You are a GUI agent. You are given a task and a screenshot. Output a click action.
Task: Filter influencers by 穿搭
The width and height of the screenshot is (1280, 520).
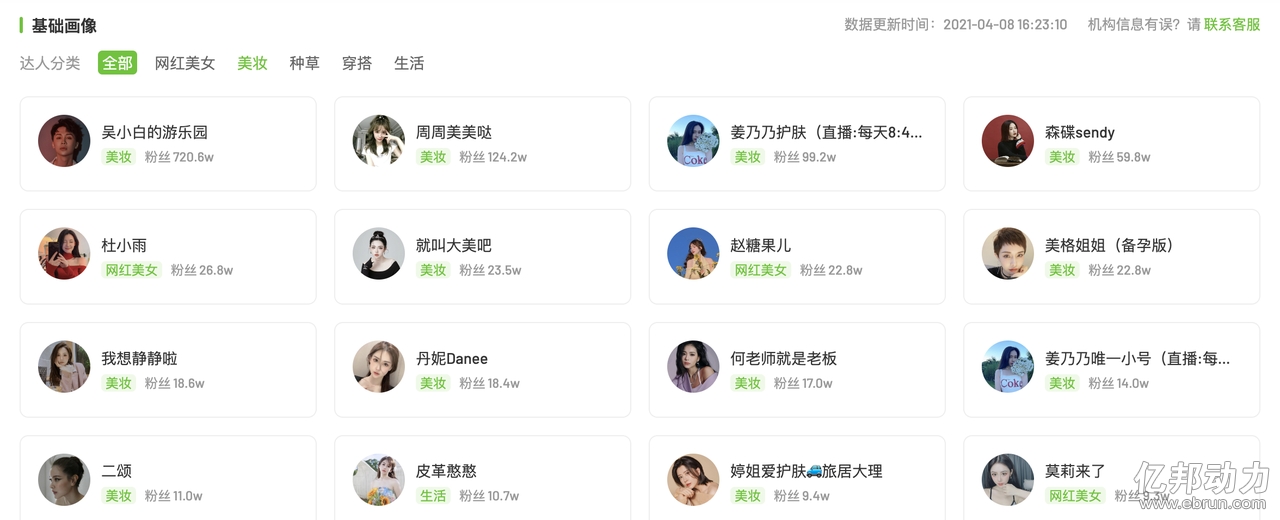coord(357,63)
